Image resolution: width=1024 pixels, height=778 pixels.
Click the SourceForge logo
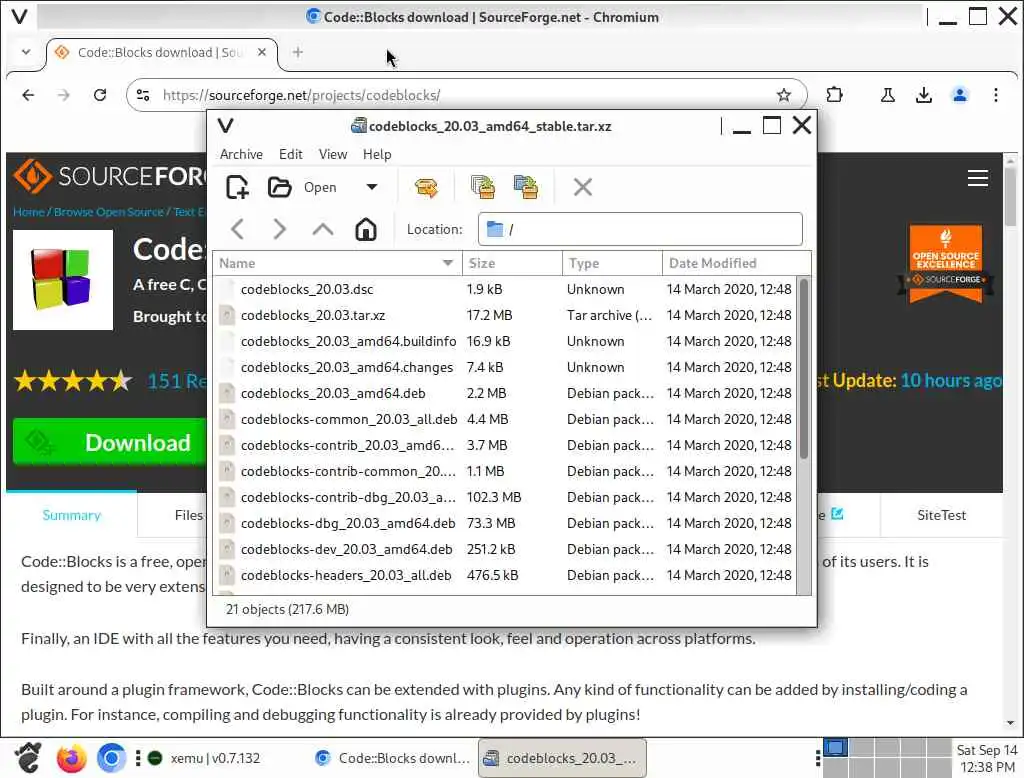(x=110, y=176)
